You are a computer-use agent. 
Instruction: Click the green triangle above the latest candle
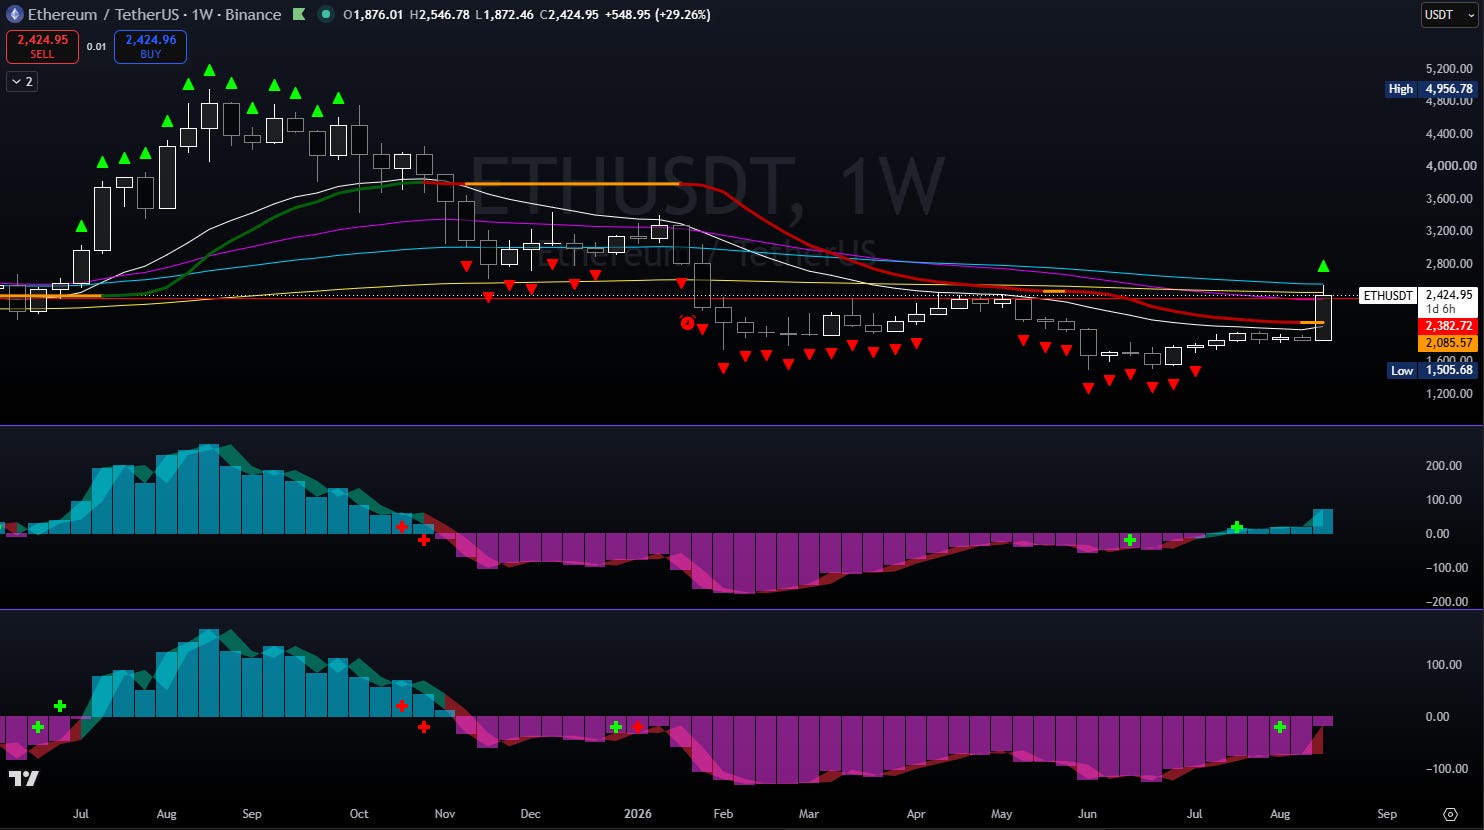1324,266
